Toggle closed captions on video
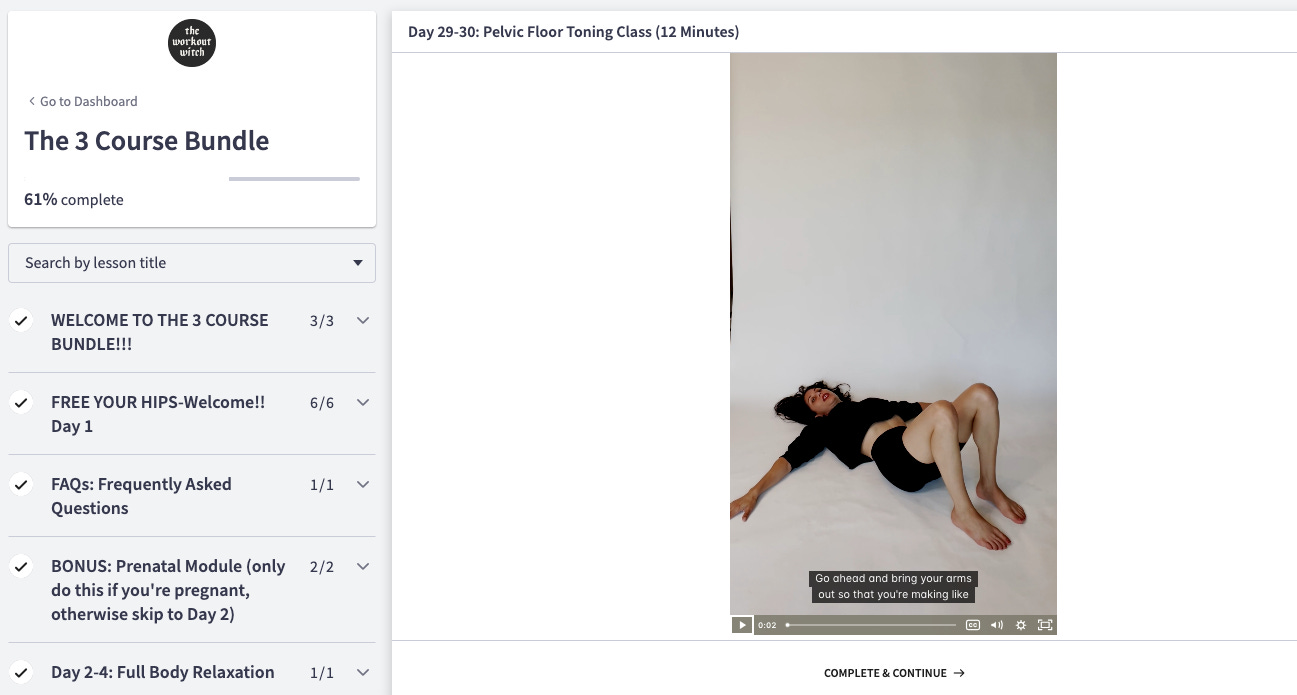The image size is (1297, 695). coord(973,625)
